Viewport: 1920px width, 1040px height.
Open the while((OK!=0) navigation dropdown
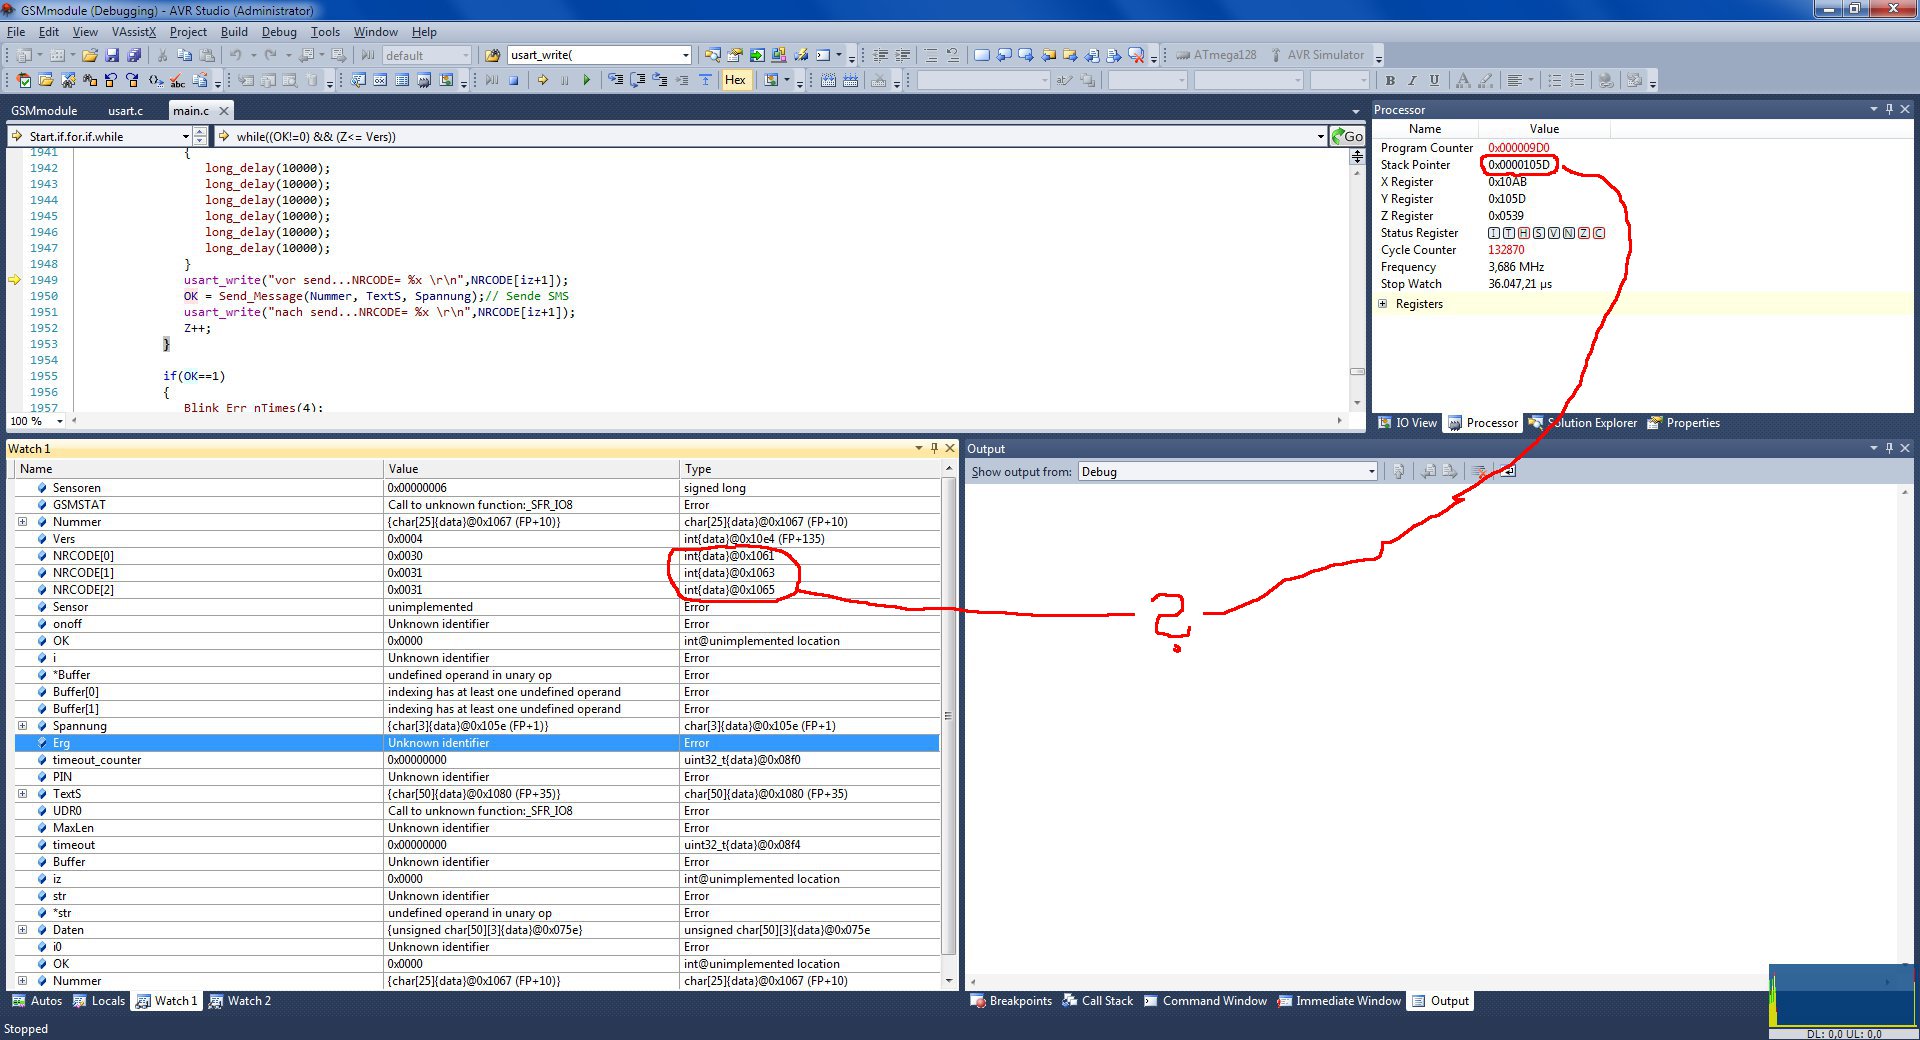click(1321, 136)
